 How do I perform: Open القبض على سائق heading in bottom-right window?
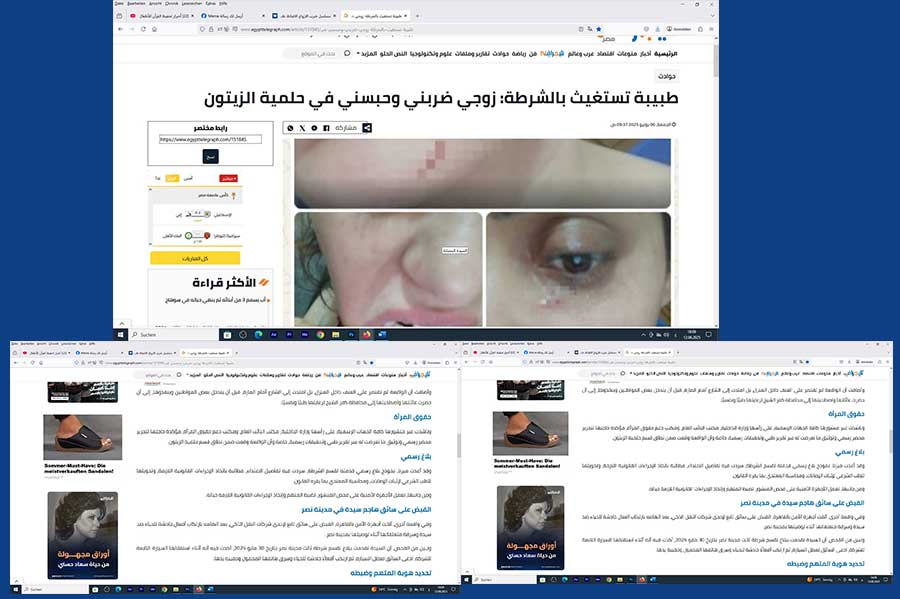tap(802, 503)
